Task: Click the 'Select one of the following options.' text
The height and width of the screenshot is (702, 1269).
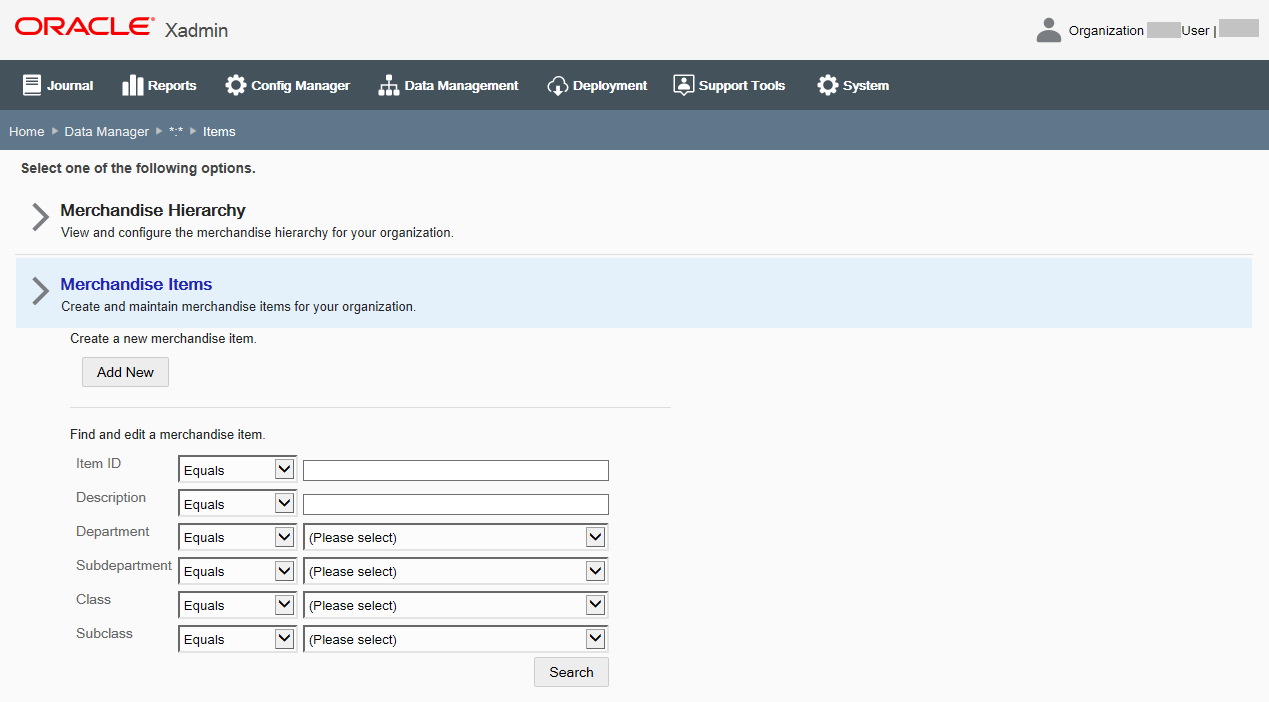Action: point(138,168)
